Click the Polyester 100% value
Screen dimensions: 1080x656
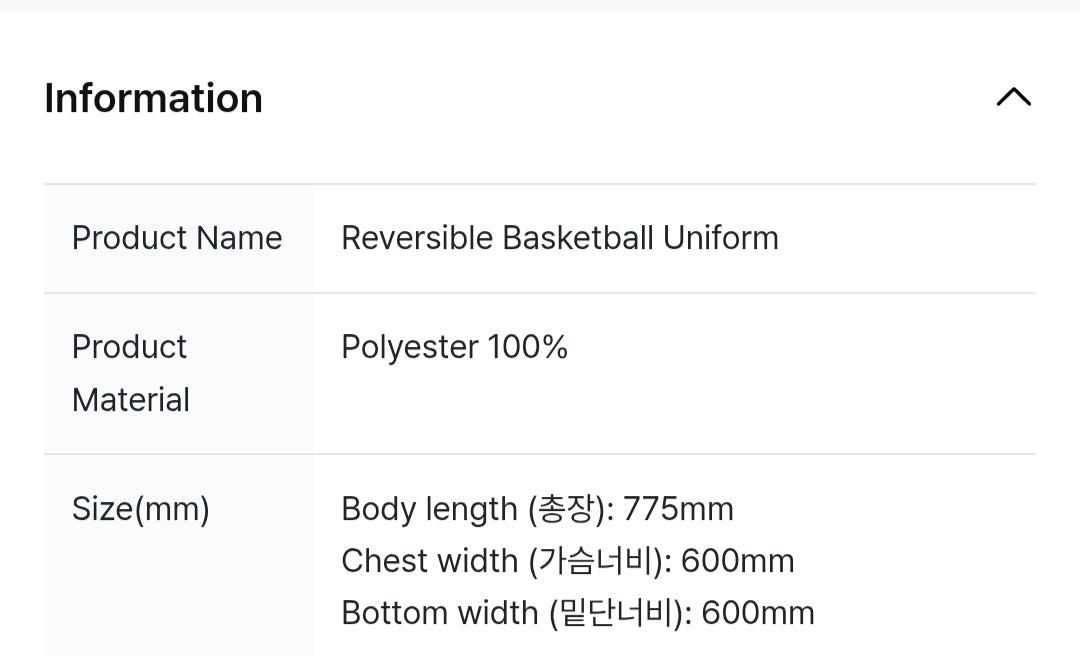(x=455, y=347)
